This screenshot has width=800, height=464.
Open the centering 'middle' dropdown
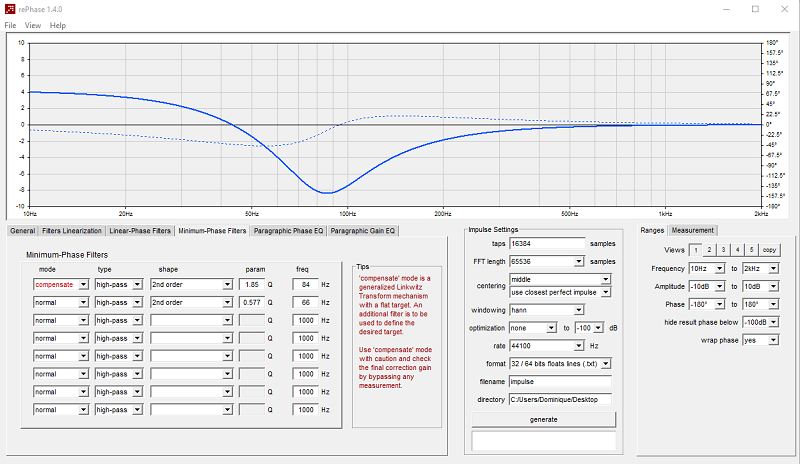pyautogui.click(x=560, y=279)
